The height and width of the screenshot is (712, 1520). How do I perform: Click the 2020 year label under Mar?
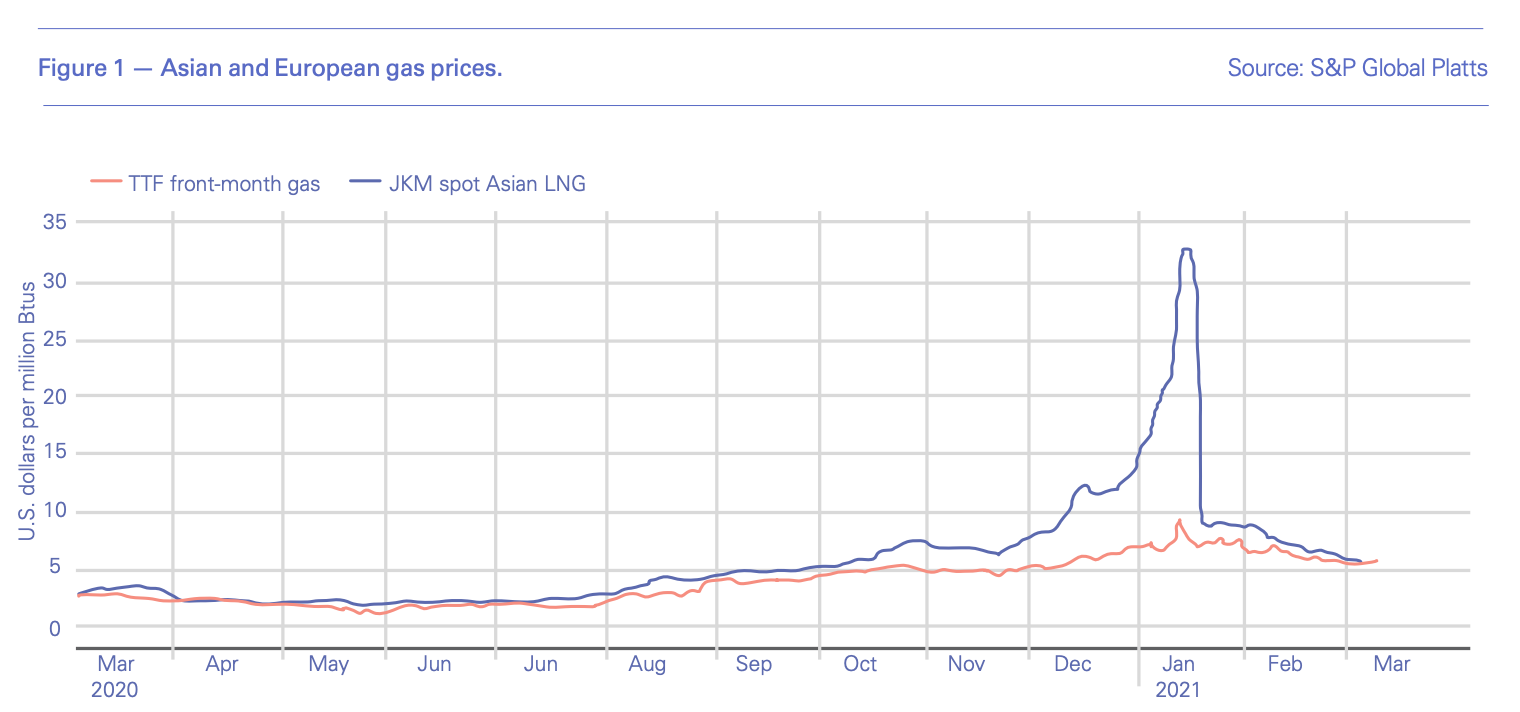[x=115, y=690]
